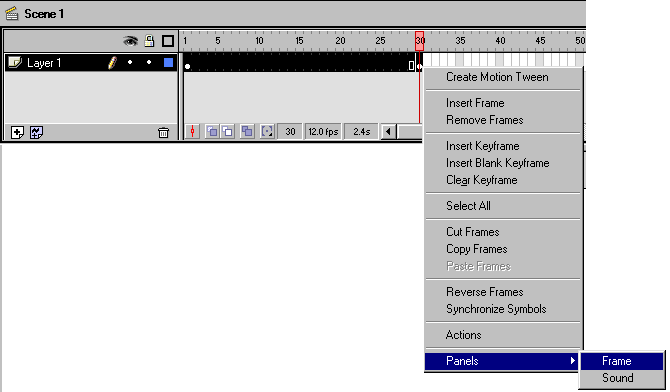
Task: Click the playhead at frame 30
Action: click(420, 41)
